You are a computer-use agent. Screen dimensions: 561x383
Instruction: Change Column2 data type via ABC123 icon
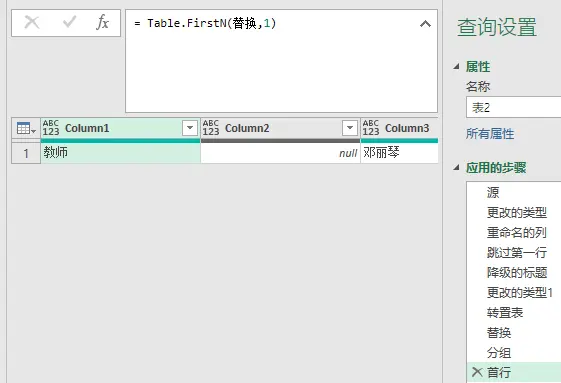click(211, 128)
